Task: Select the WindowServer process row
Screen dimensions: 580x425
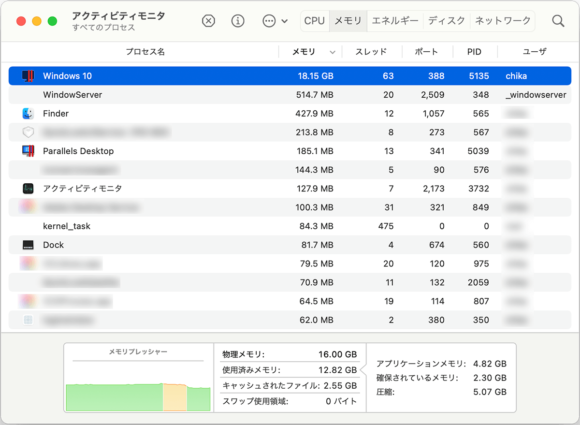Action: 290,95
